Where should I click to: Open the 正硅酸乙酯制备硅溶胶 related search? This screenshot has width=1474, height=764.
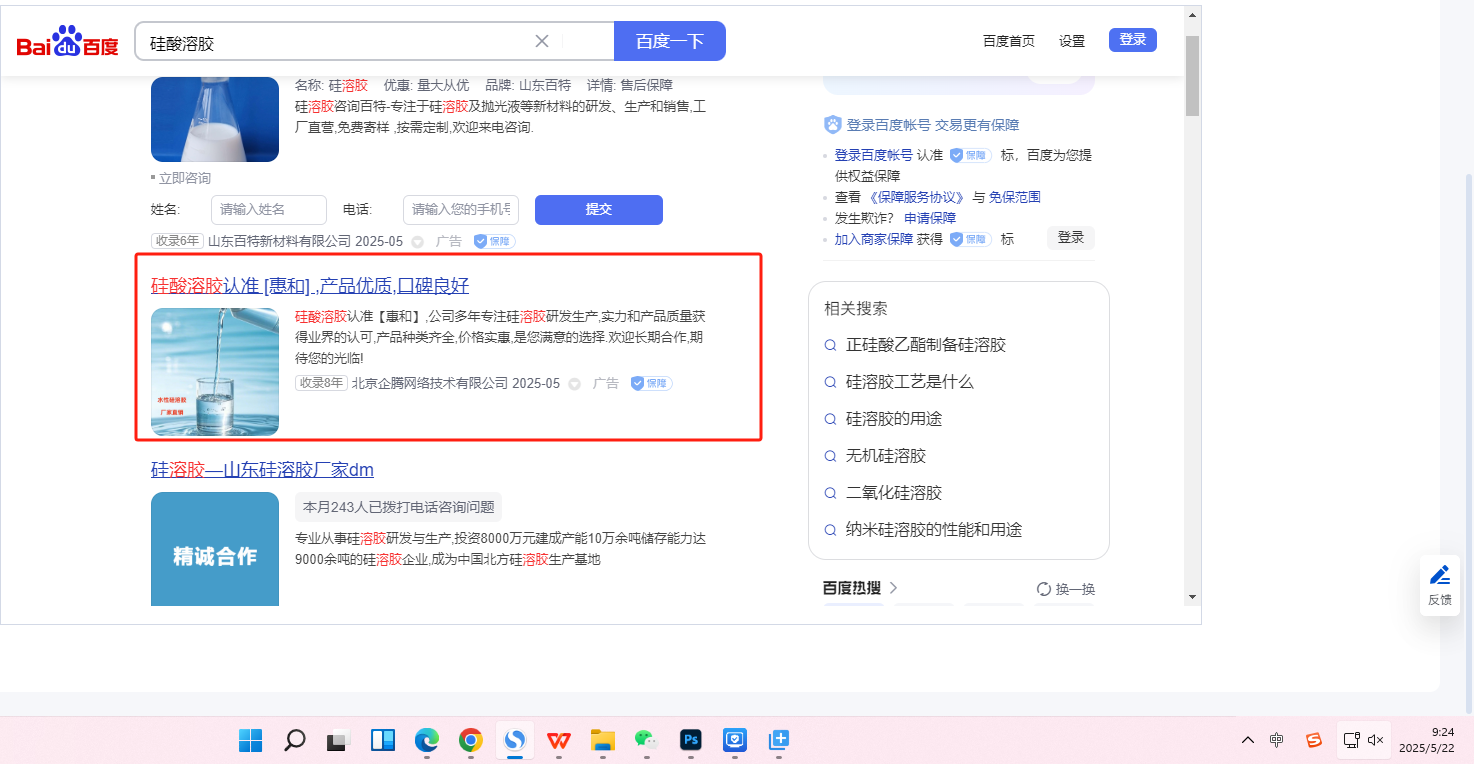tap(925, 345)
